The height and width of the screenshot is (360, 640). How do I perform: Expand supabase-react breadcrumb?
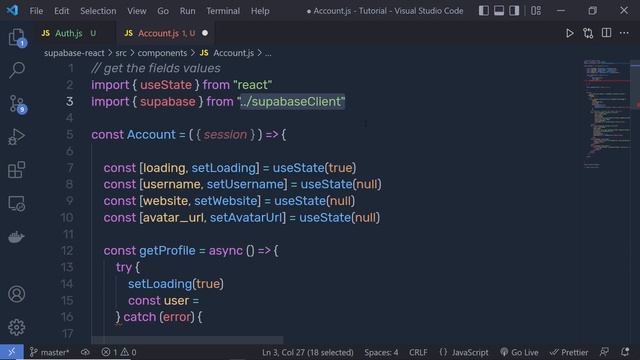coord(74,53)
